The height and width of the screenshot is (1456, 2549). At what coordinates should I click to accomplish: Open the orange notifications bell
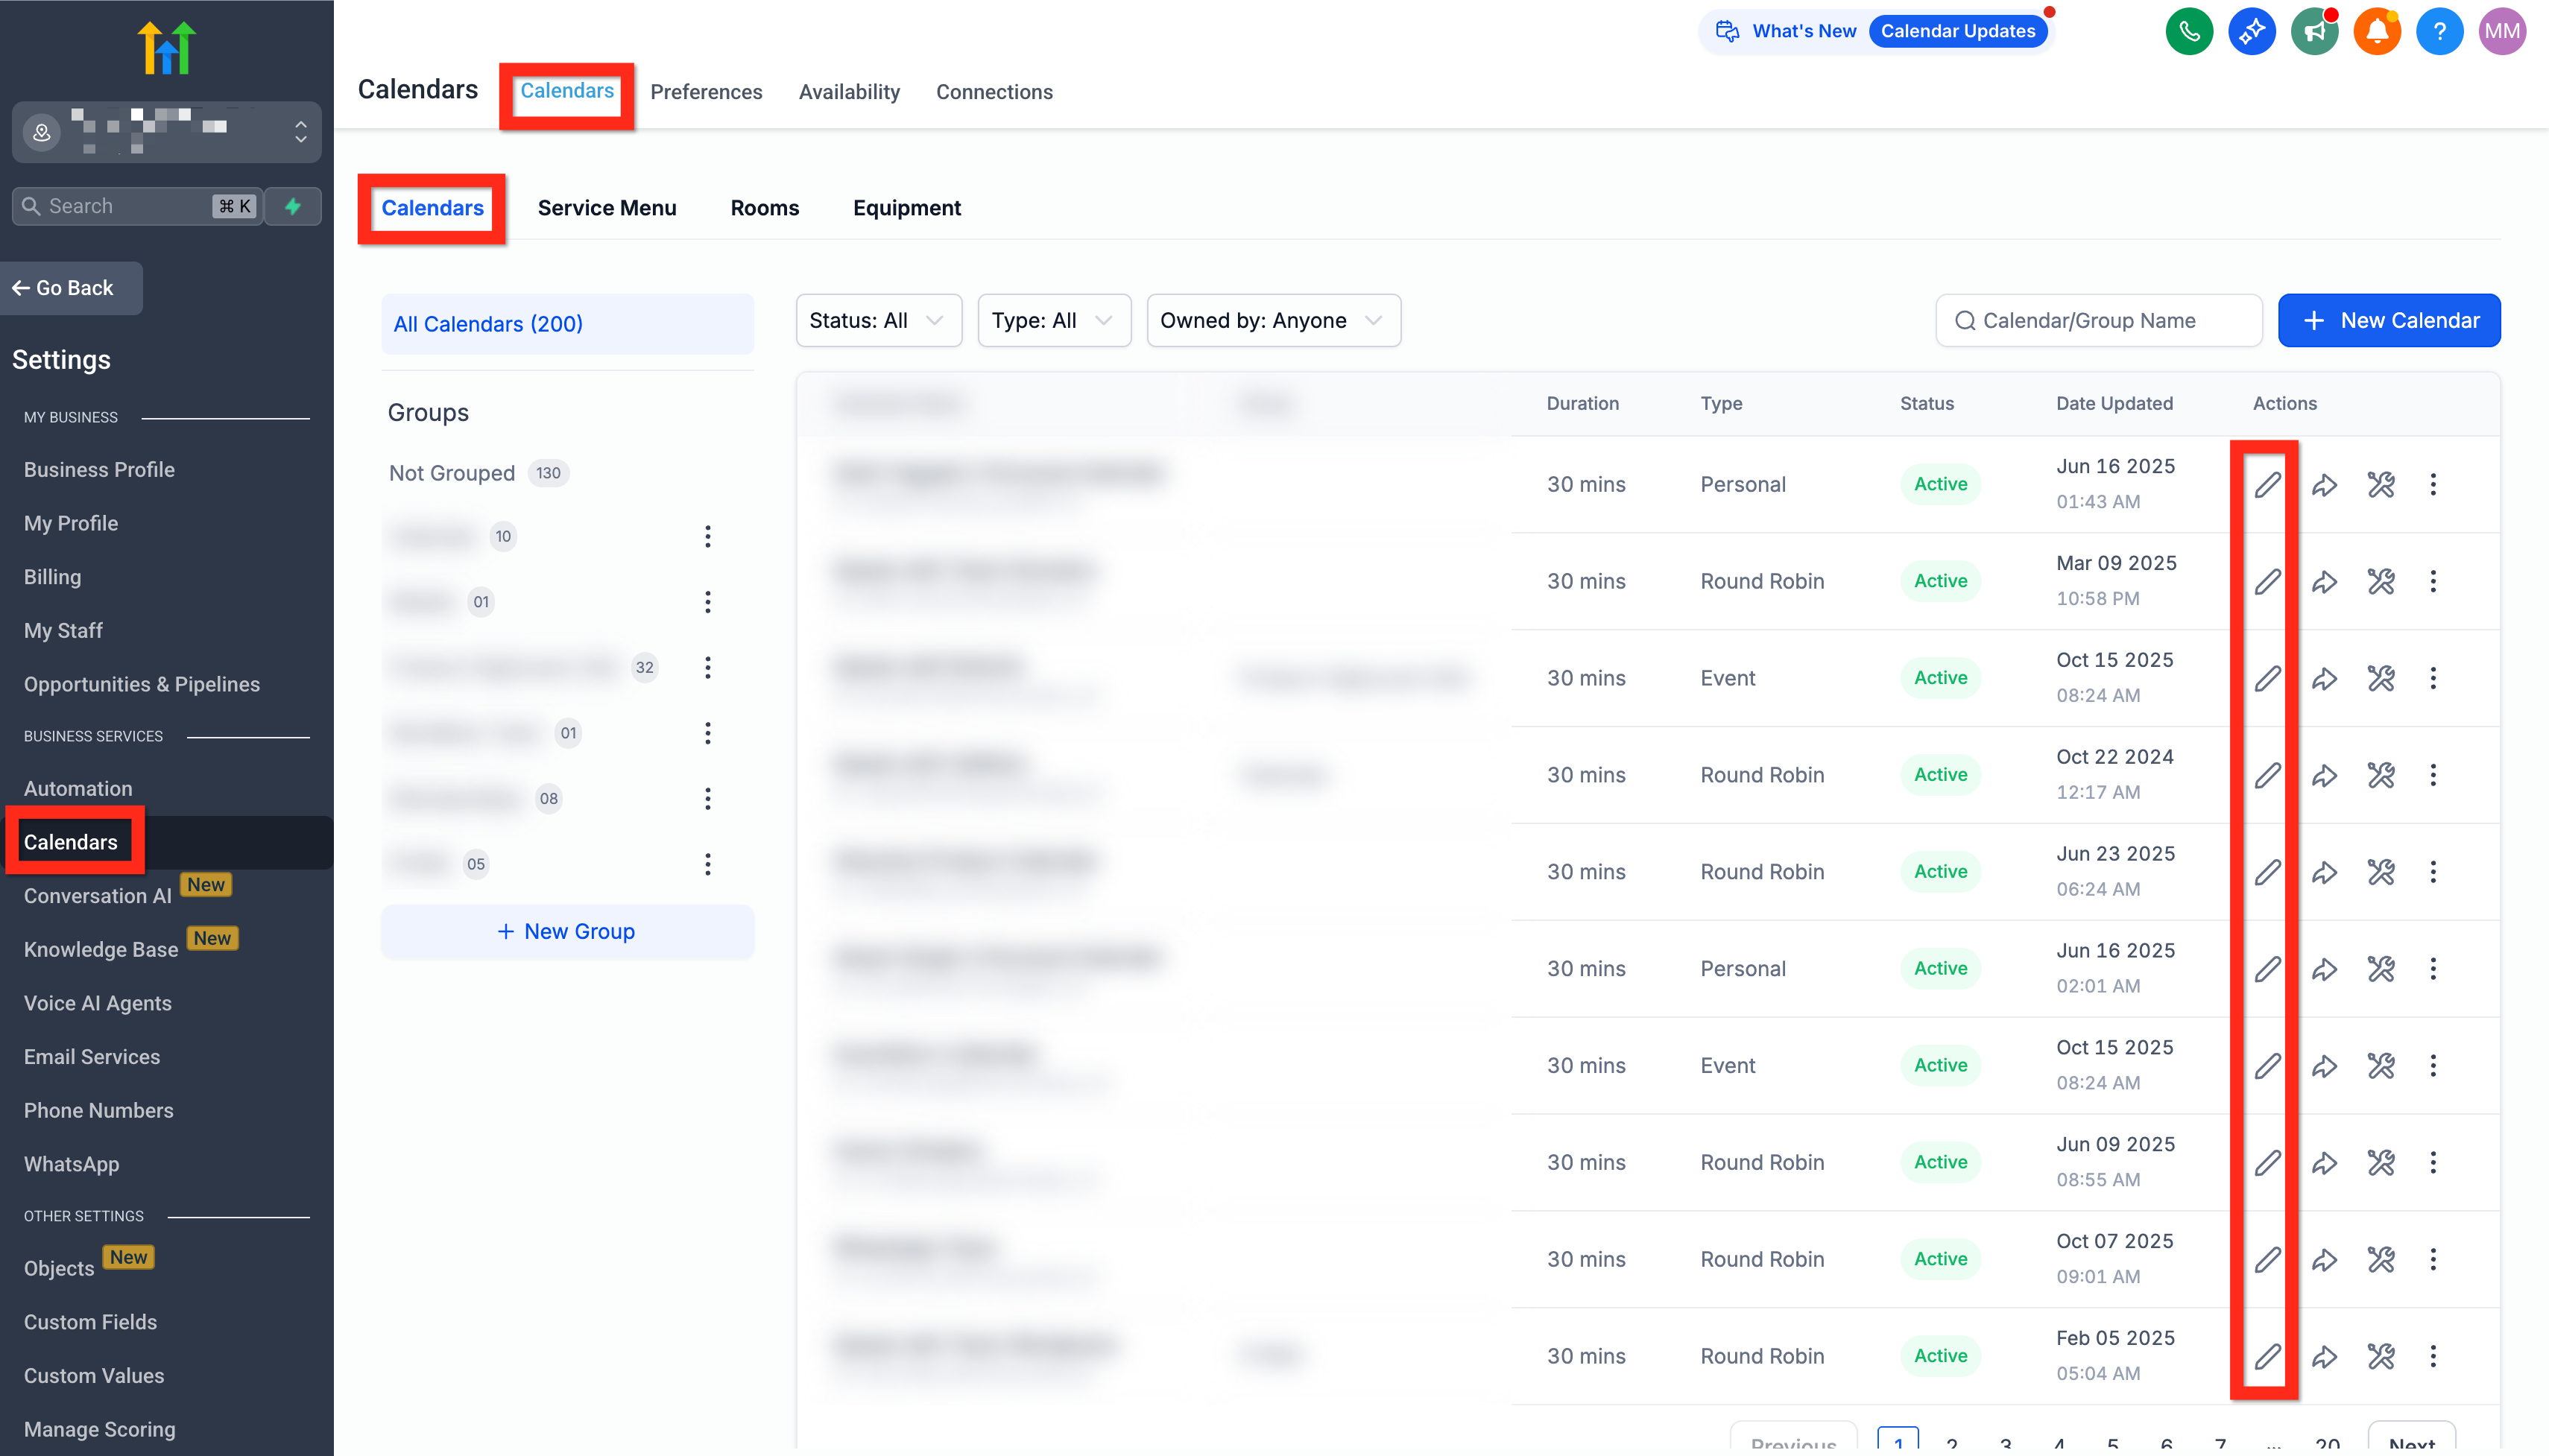coord(2376,31)
